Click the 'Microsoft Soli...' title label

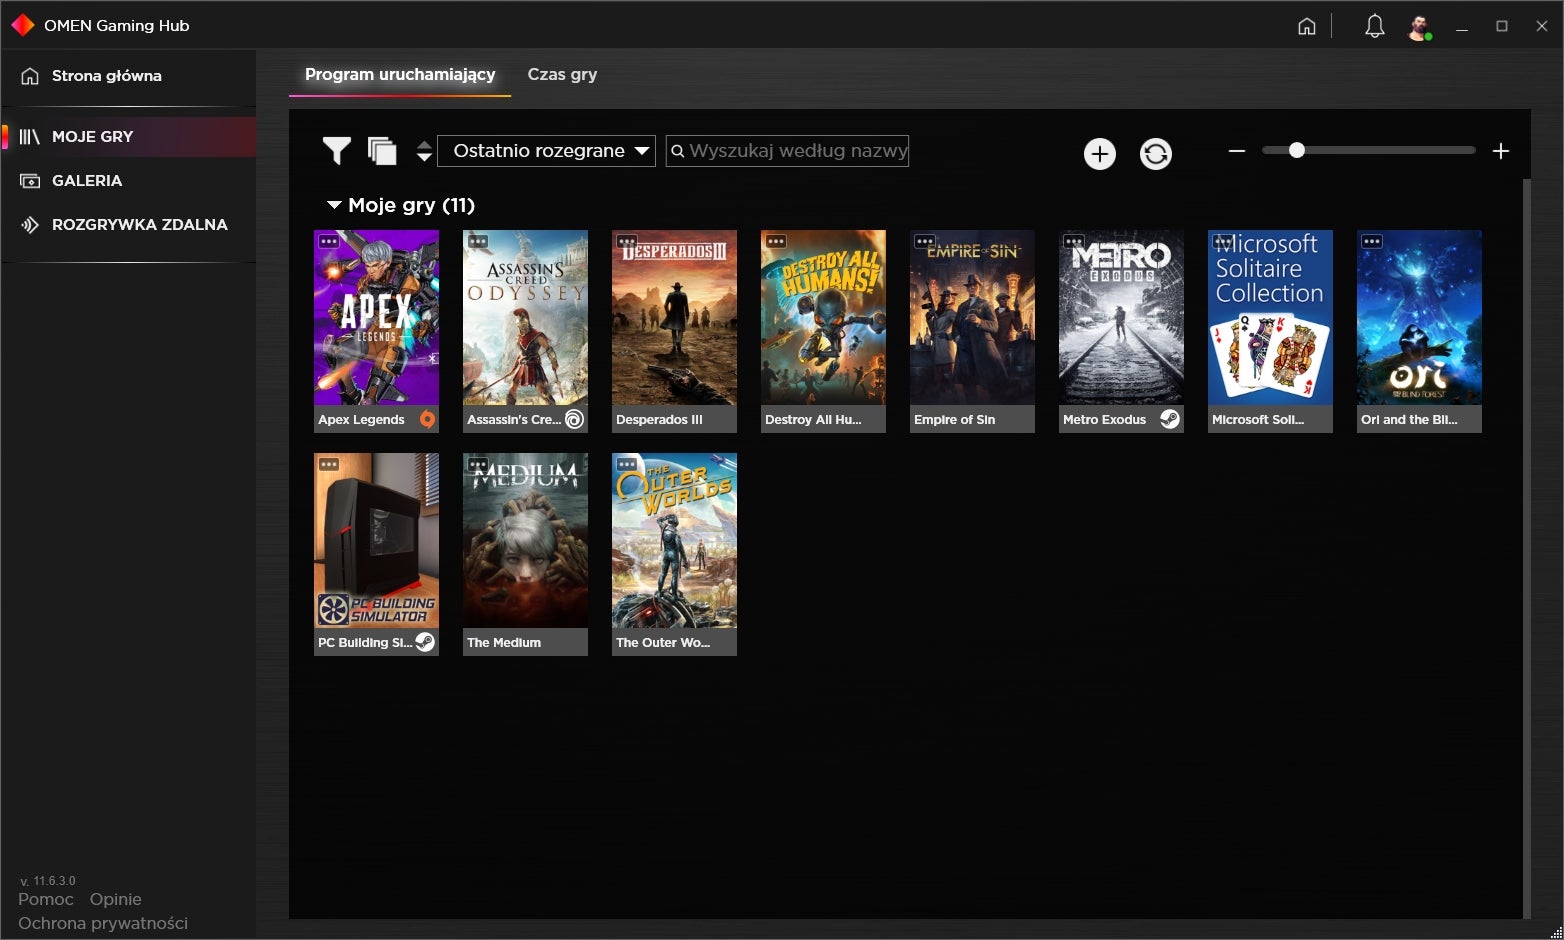pyautogui.click(x=1258, y=420)
